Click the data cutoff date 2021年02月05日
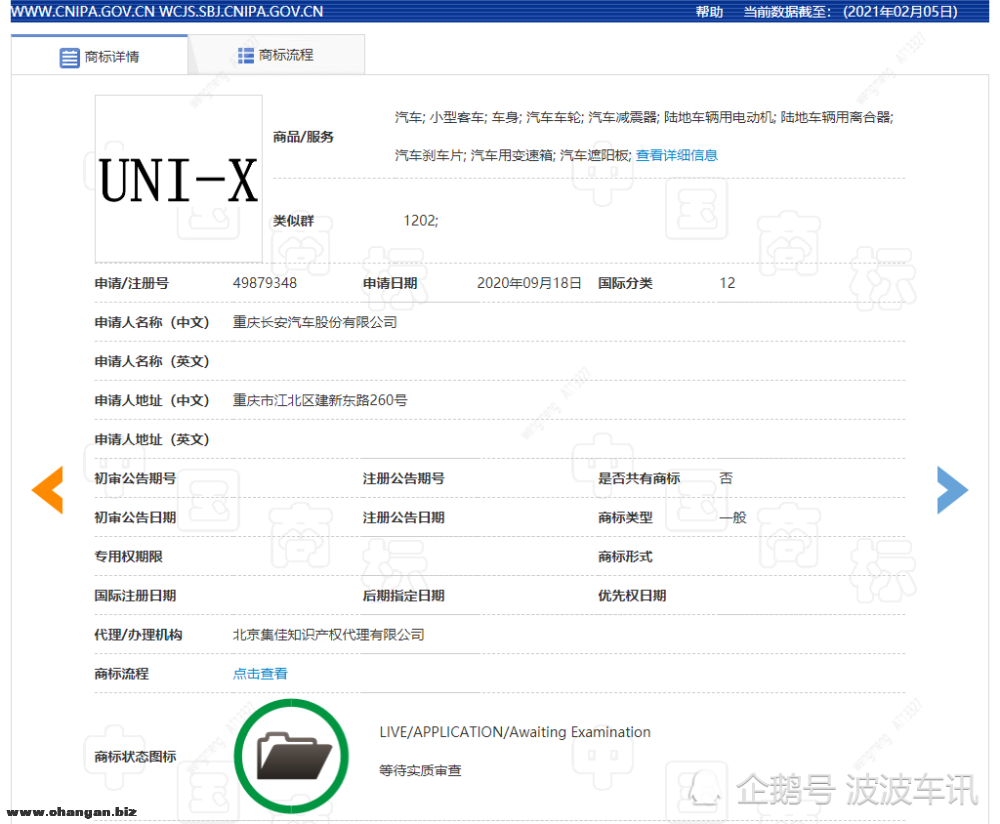The image size is (1000, 824). 901,11
